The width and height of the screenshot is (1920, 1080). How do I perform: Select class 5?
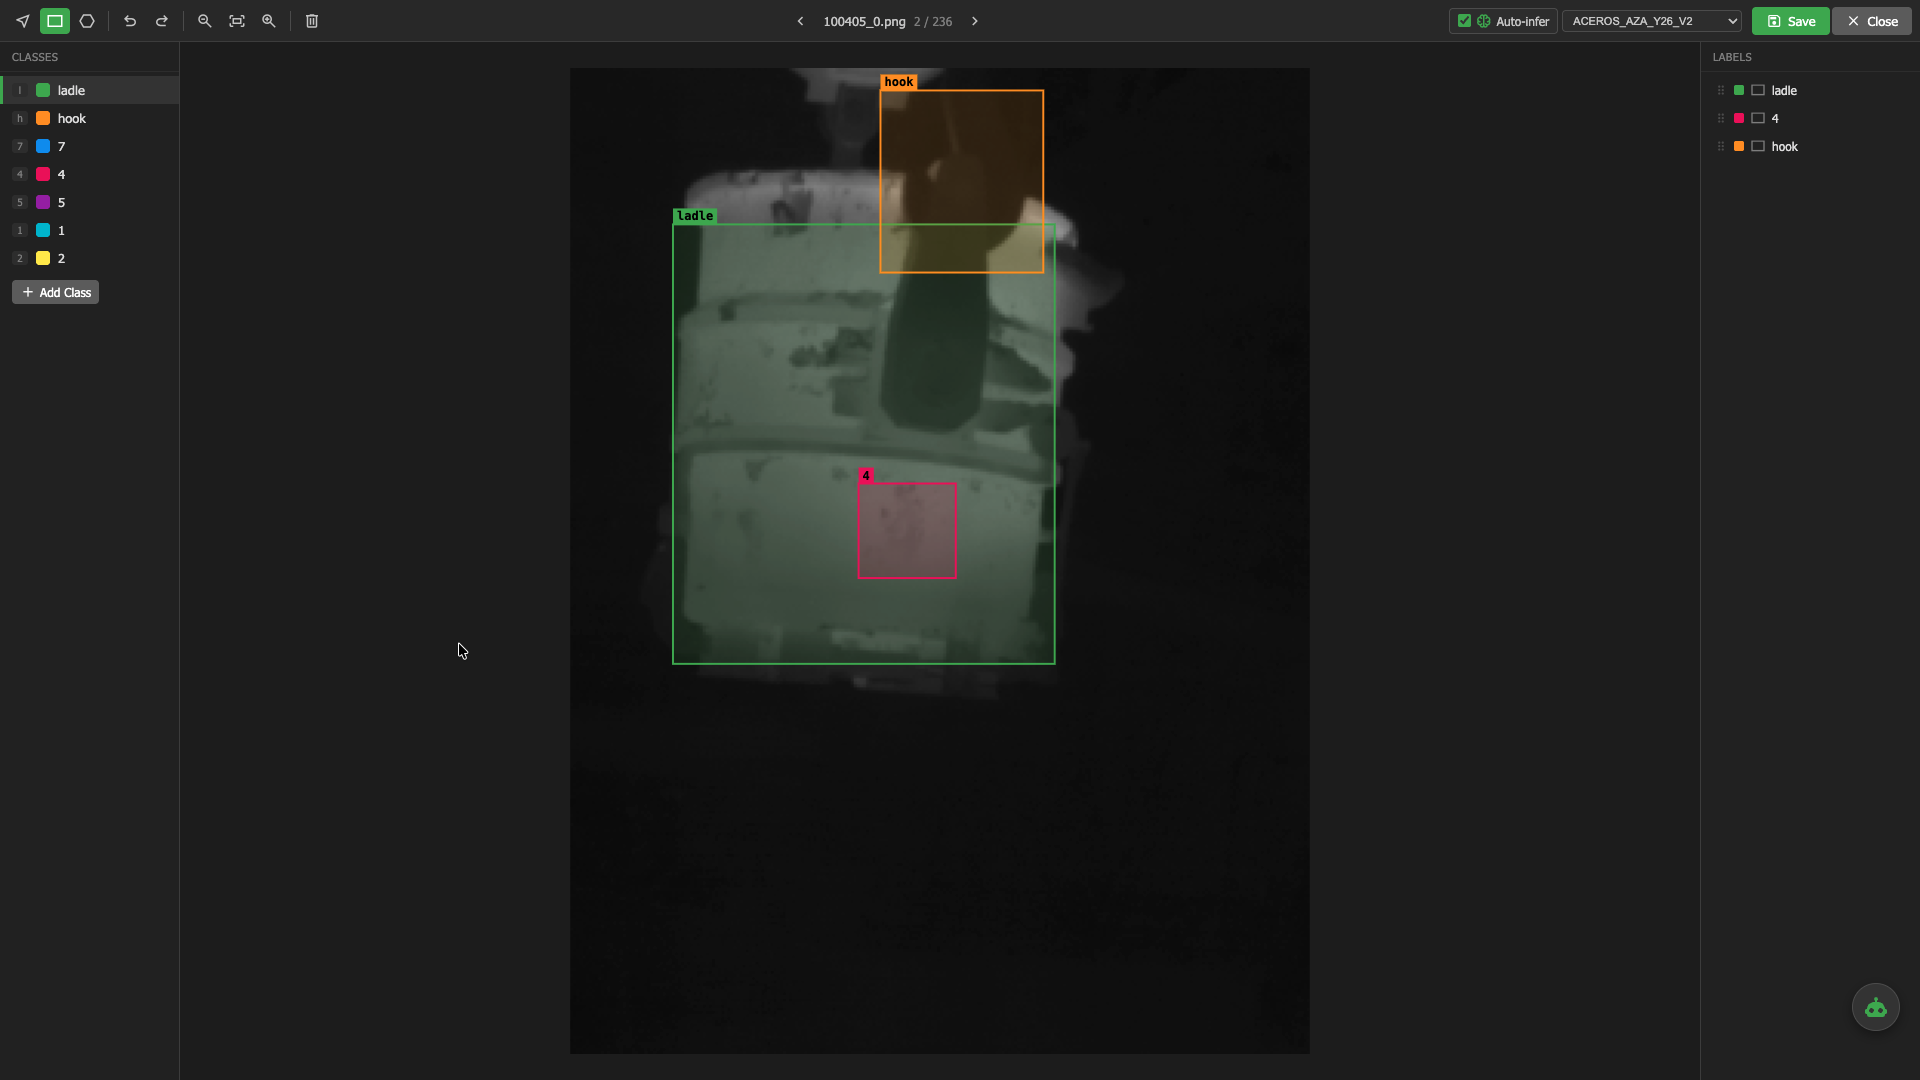click(90, 202)
